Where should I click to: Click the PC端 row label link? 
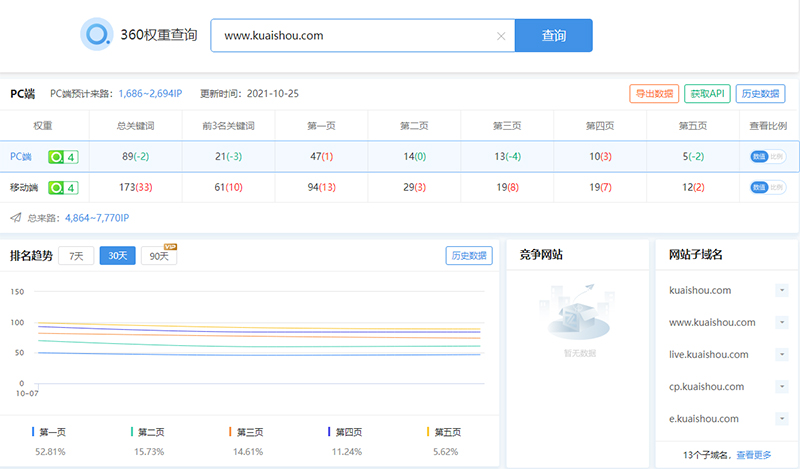[x=21, y=157]
